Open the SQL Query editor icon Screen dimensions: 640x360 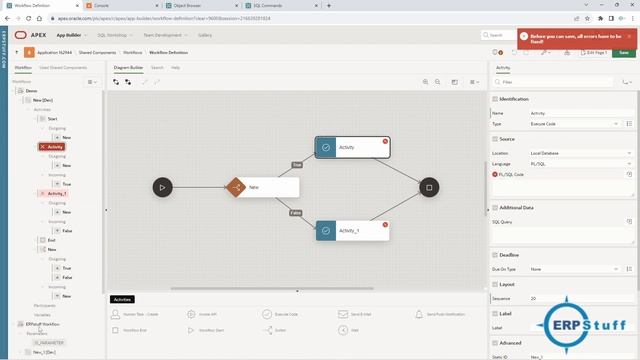pyautogui.click(x=629, y=222)
